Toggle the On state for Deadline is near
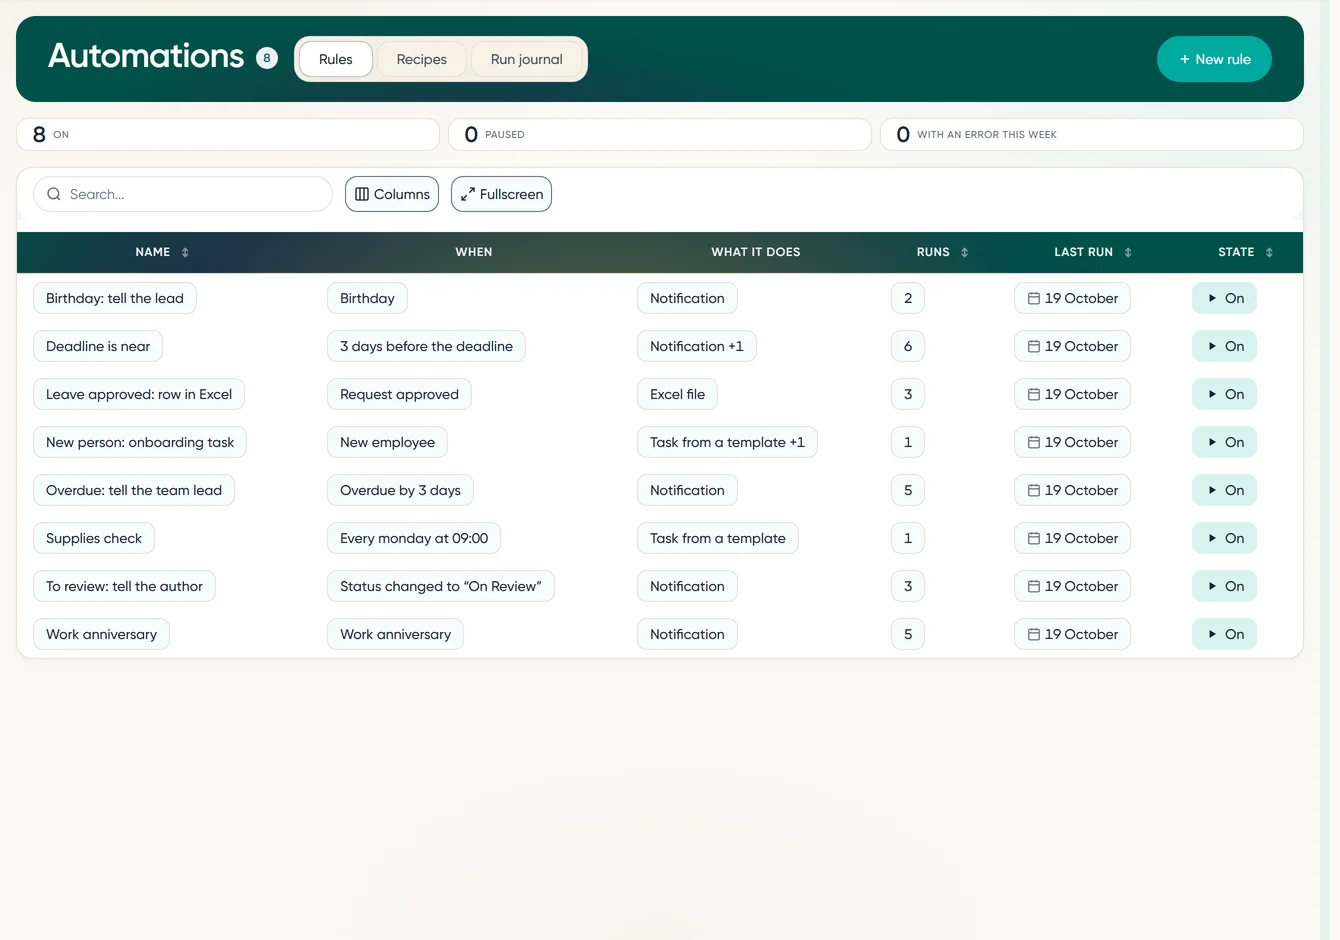Viewport: 1340px width, 940px height. (1224, 346)
